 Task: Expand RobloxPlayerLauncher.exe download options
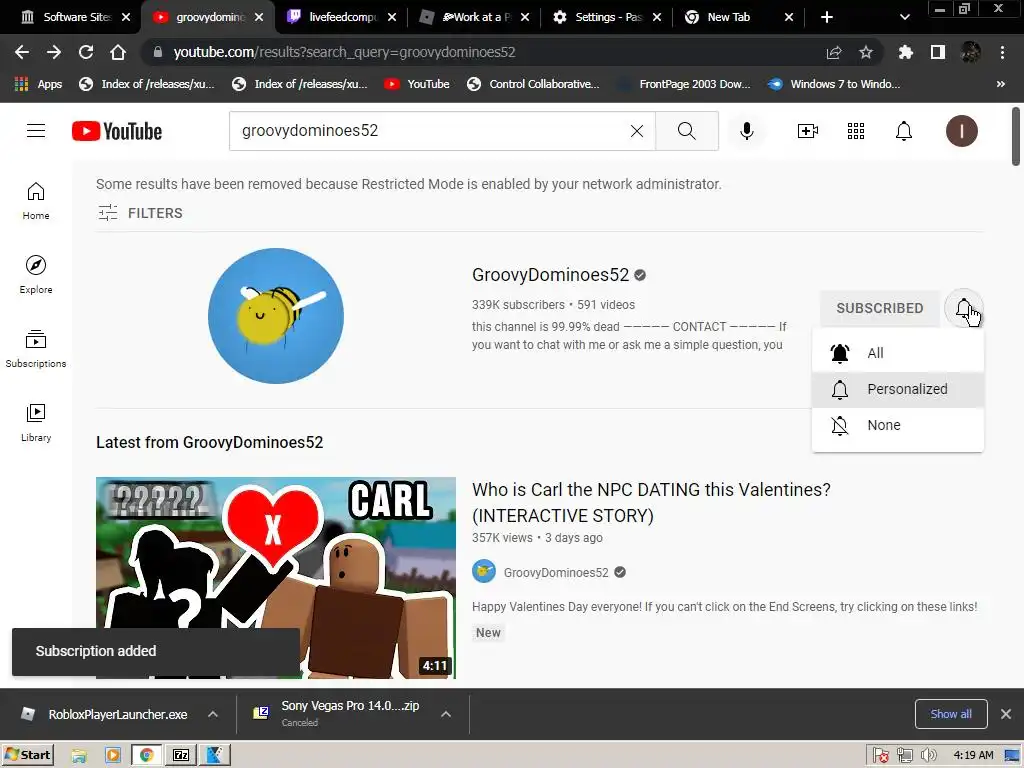point(213,714)
